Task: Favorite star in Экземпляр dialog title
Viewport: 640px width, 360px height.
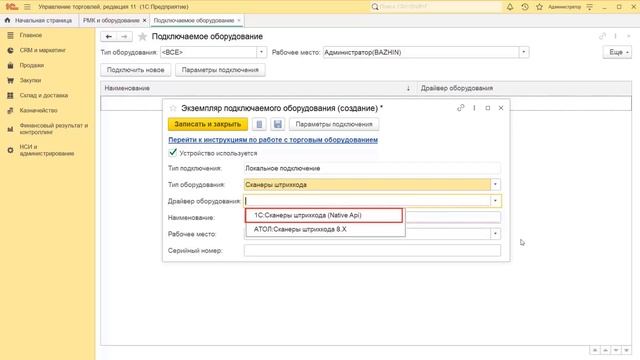Action: pos(173,108)
